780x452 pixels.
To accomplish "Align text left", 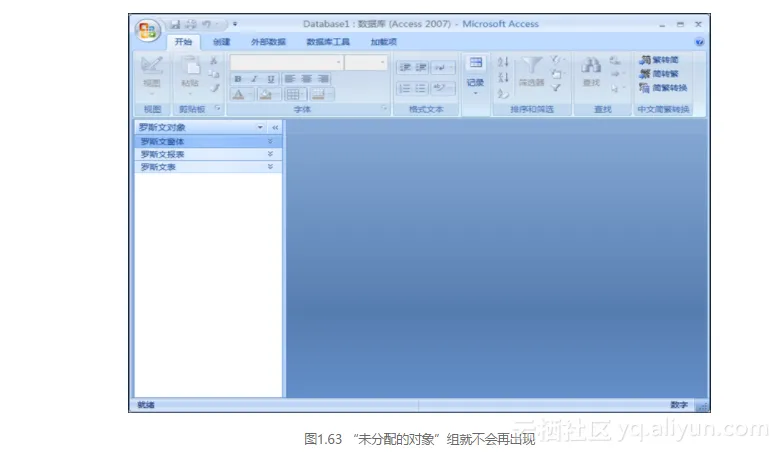I will (290, 79).
